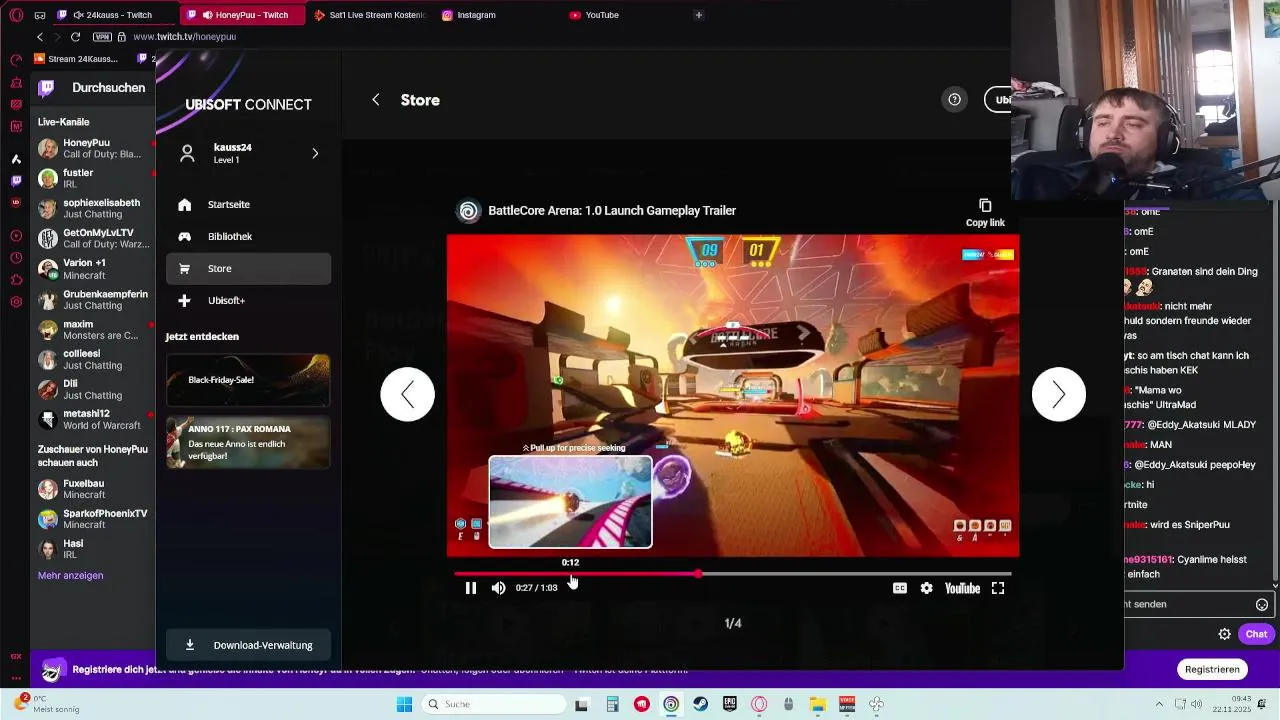Open BattleCore Arena trailer title link
The width and height of the screenshot is (1280, 720).
click(612, 211)
